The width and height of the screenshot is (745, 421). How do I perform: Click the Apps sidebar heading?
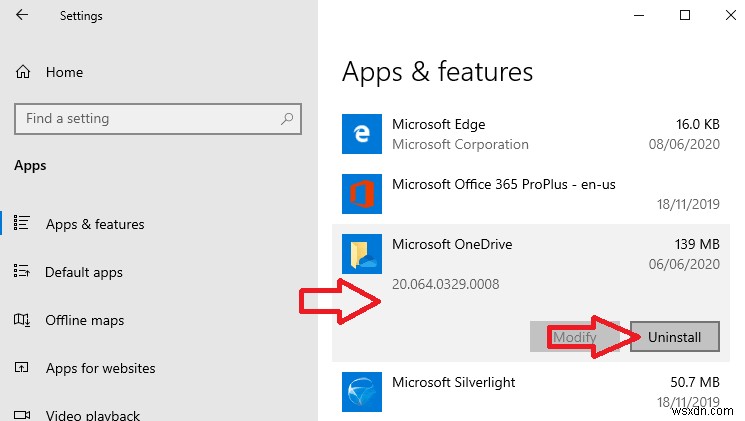click(30, 166)
